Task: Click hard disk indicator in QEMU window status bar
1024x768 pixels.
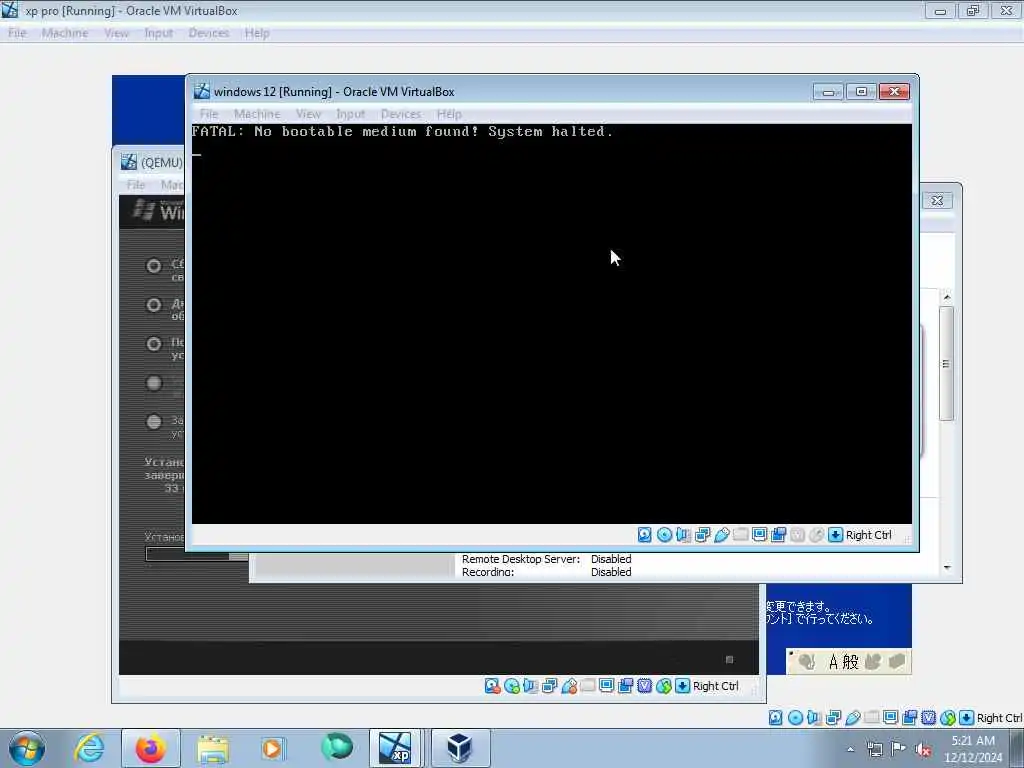Action: pyautogui.click(x=492, y=686)
